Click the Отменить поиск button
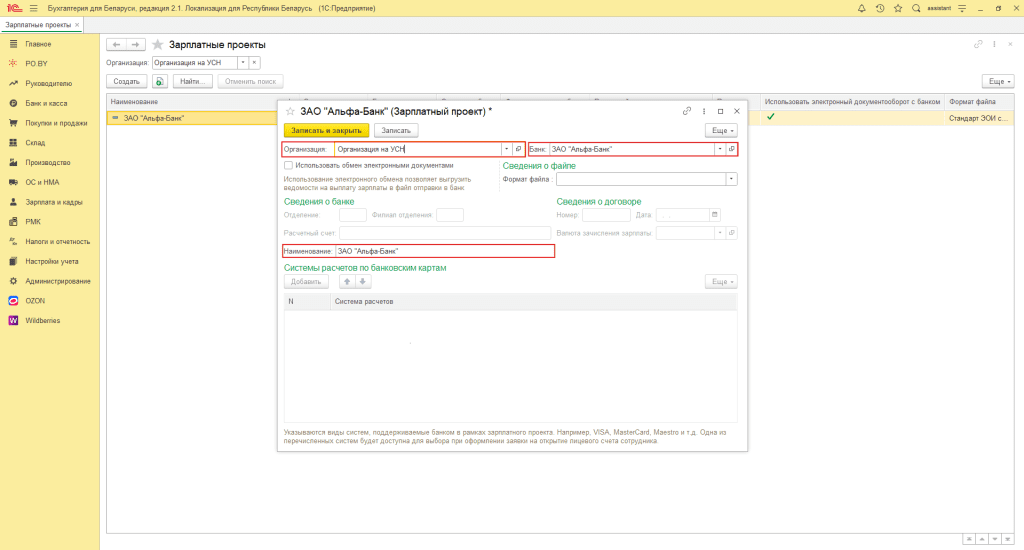Screen dimensions: 1024x550 click(x=250, y=82)
